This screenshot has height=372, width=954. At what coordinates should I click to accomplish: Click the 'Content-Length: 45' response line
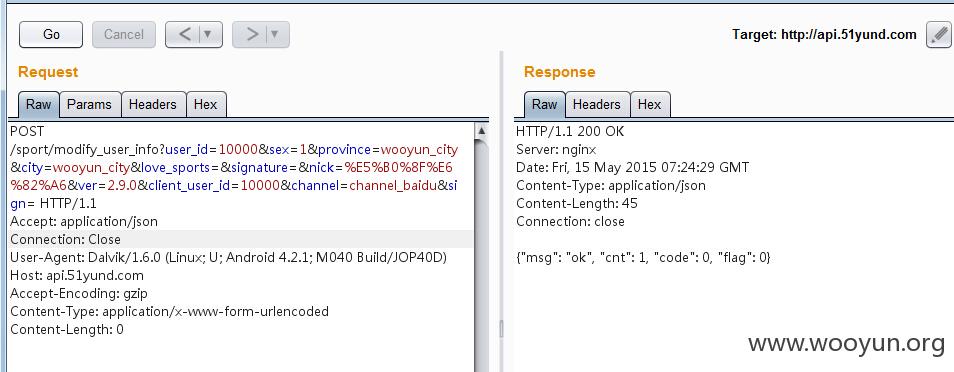[x=577, y=203]
